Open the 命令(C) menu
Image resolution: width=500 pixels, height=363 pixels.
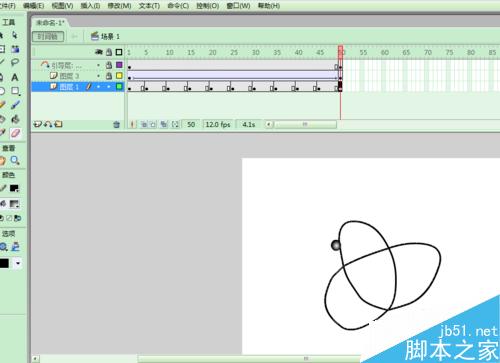point(178,6)
